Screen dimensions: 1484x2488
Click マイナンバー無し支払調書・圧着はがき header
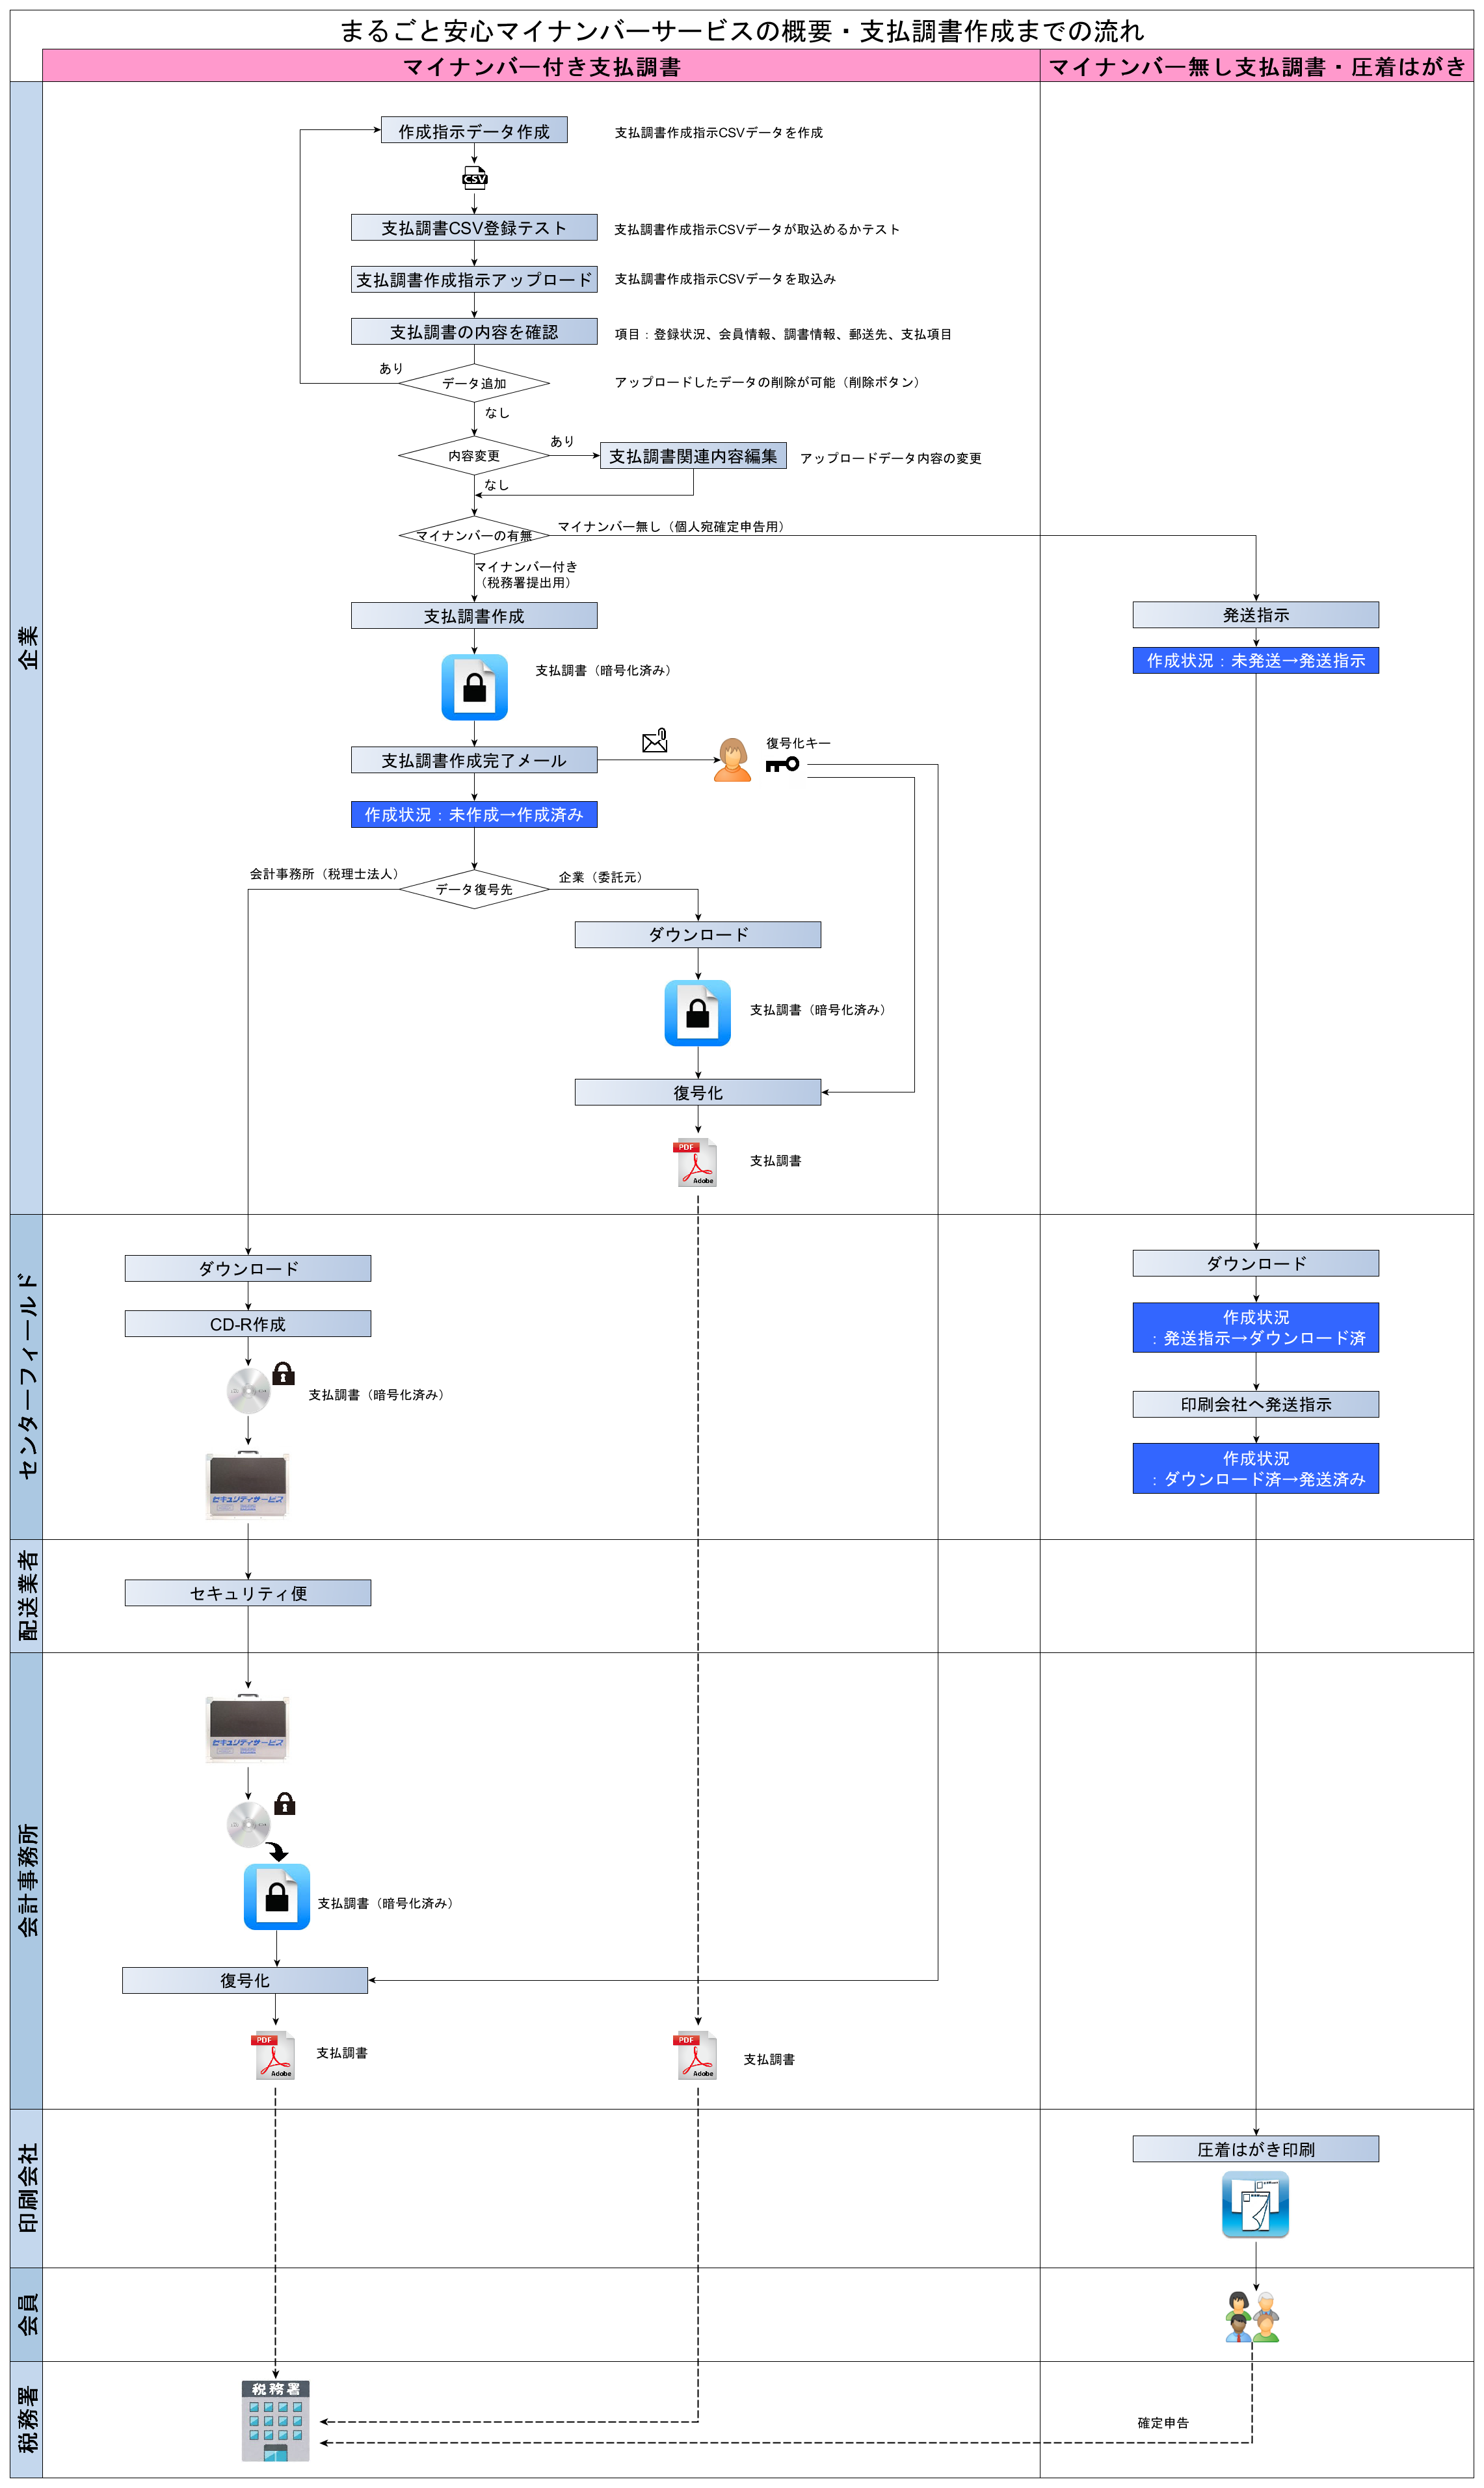click(x=1257, y=66)
